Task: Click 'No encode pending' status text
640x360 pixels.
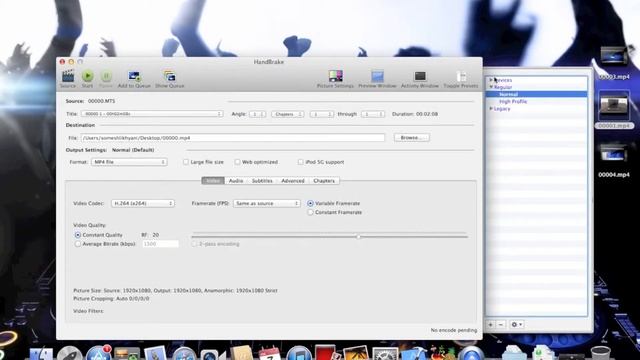Action: (453, 330)
